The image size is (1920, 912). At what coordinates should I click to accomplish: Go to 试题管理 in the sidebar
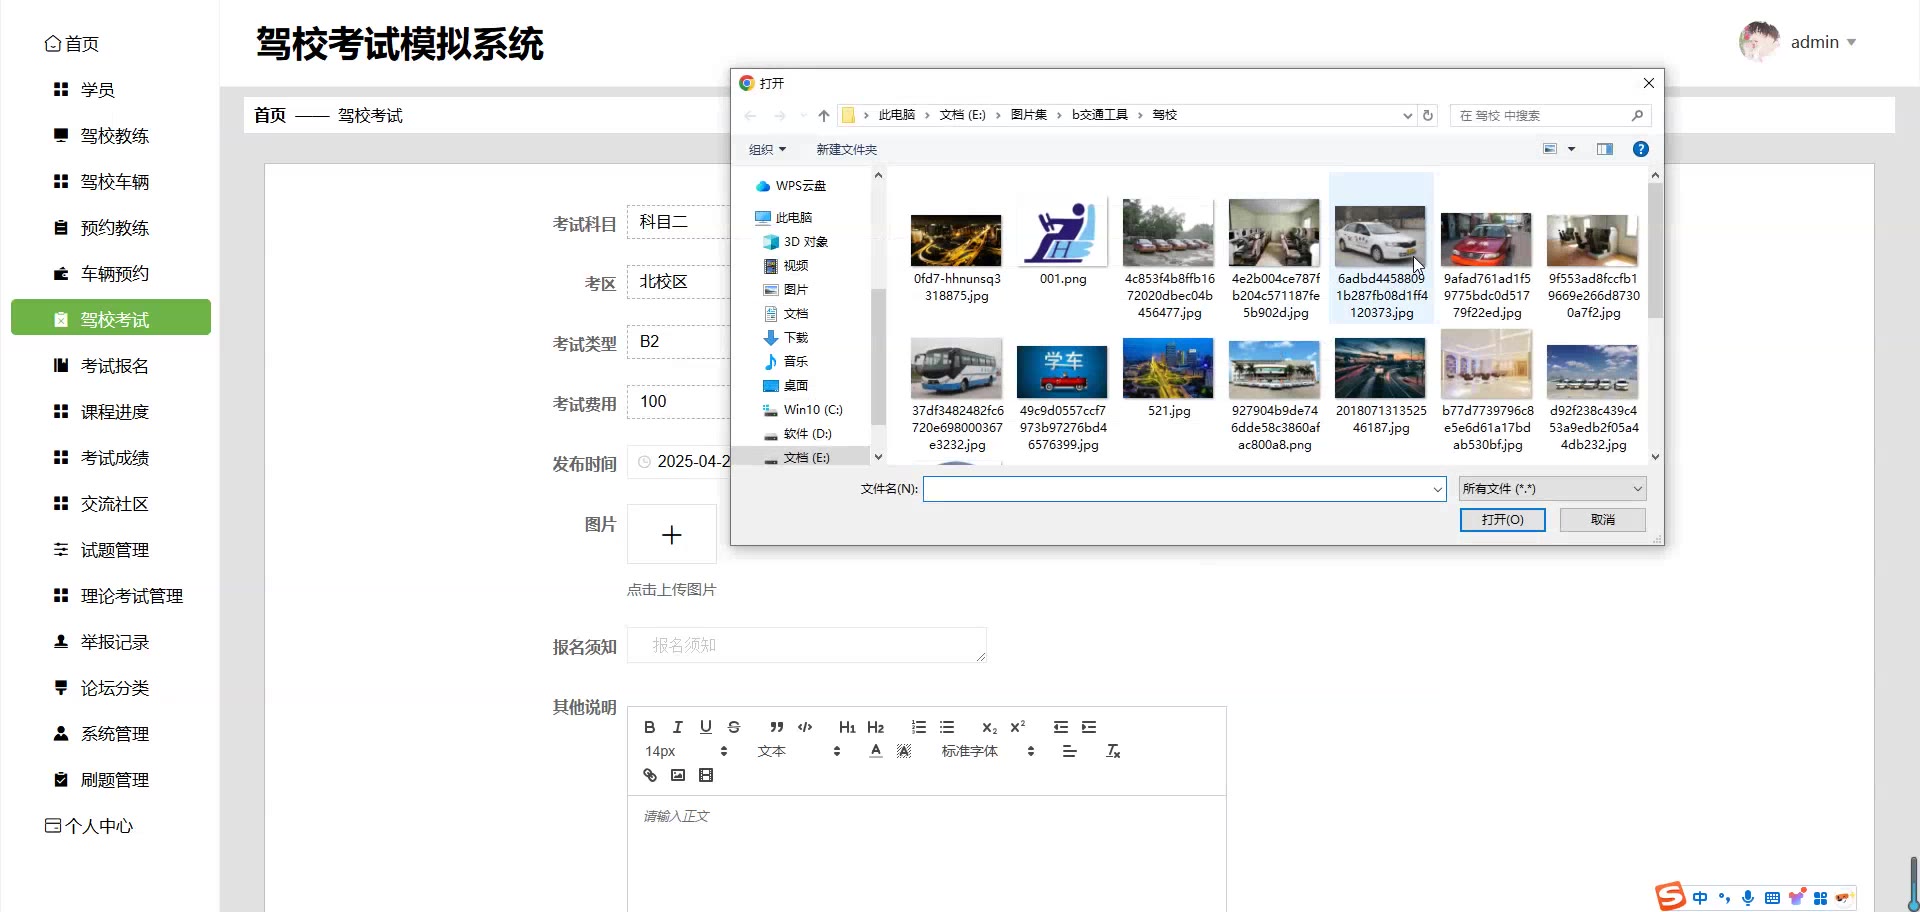(114, 550)
